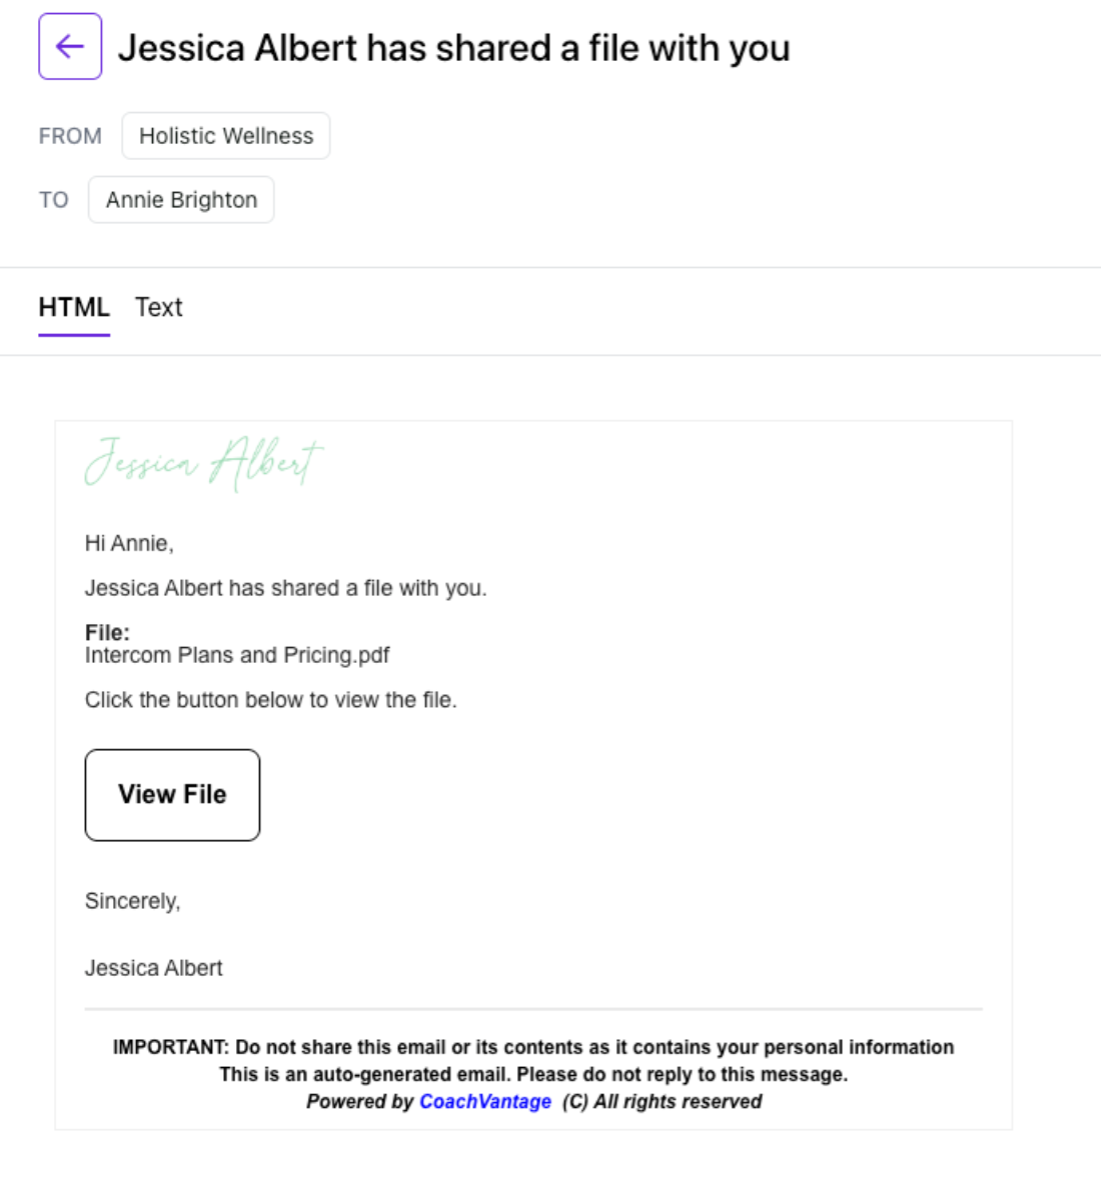Viewport: 1101px width, 1204px height.
Task: Click the bold File: label
Action: (107, 632)
